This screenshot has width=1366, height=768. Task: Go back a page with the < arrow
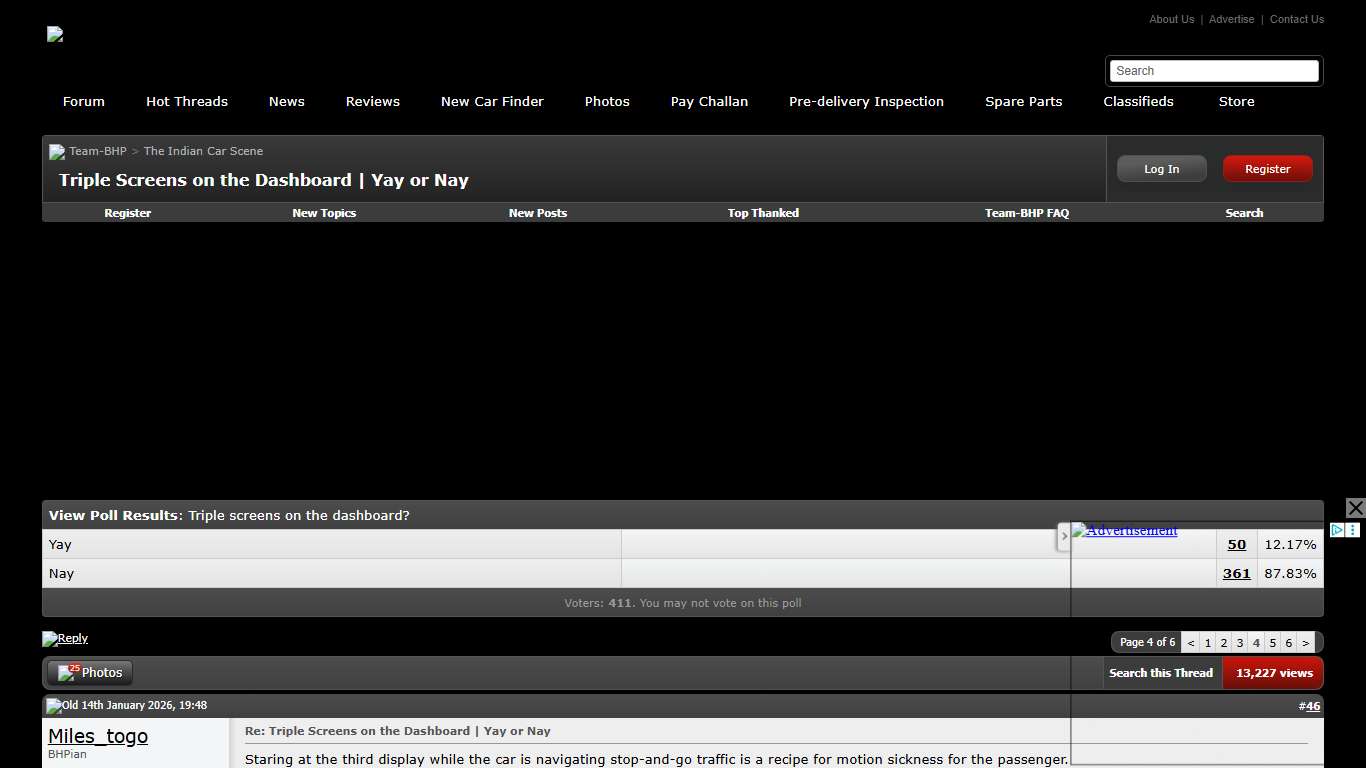point(1190,642)
